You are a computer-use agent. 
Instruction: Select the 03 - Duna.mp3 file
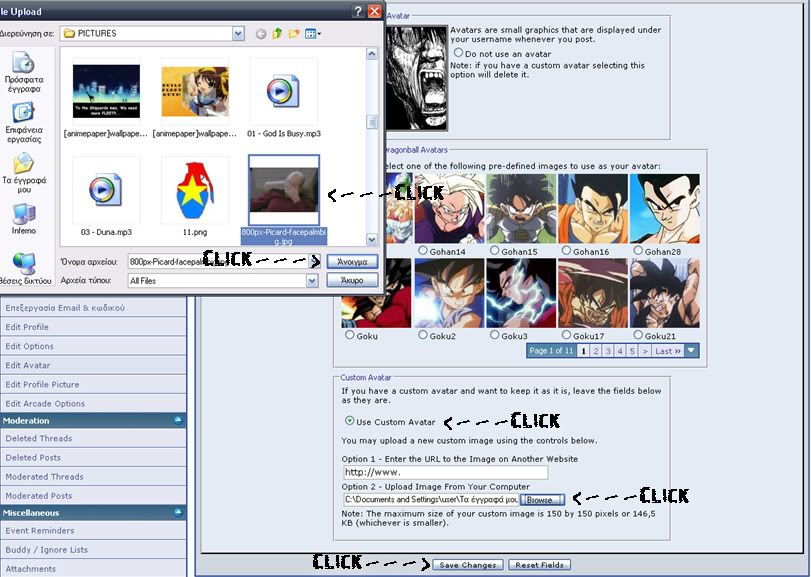(x=106, y=196)
